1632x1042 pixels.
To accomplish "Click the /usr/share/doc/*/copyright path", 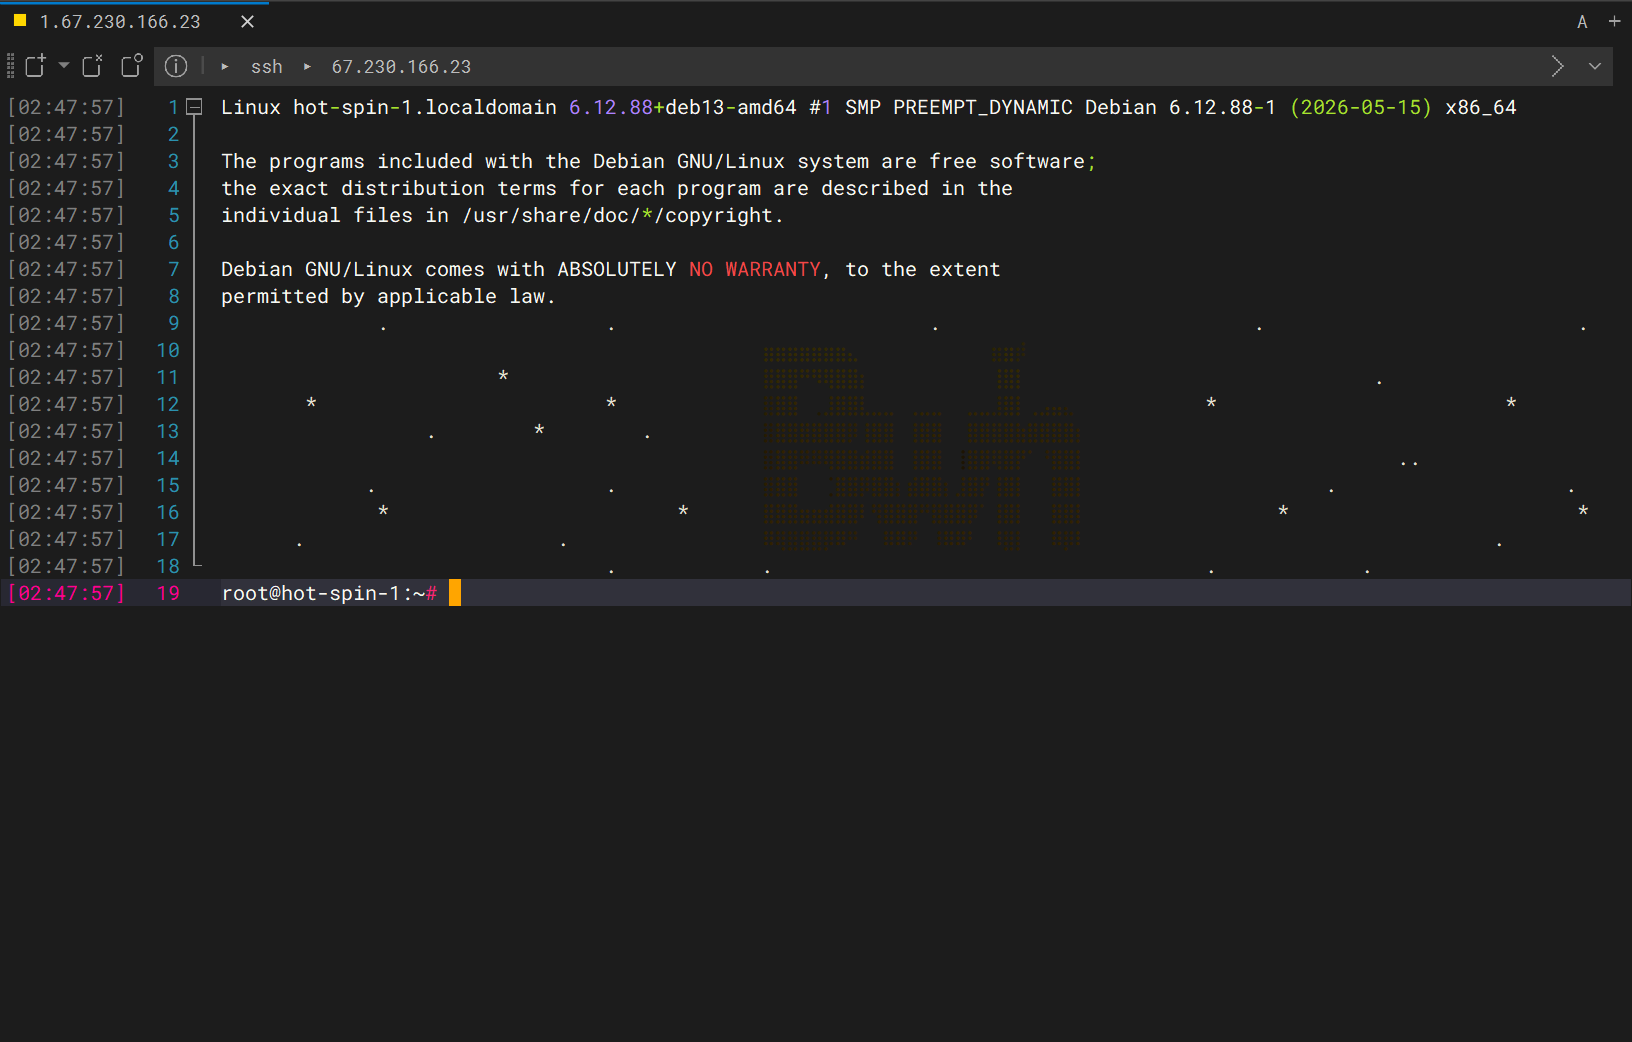I will [x=617, y=215].
